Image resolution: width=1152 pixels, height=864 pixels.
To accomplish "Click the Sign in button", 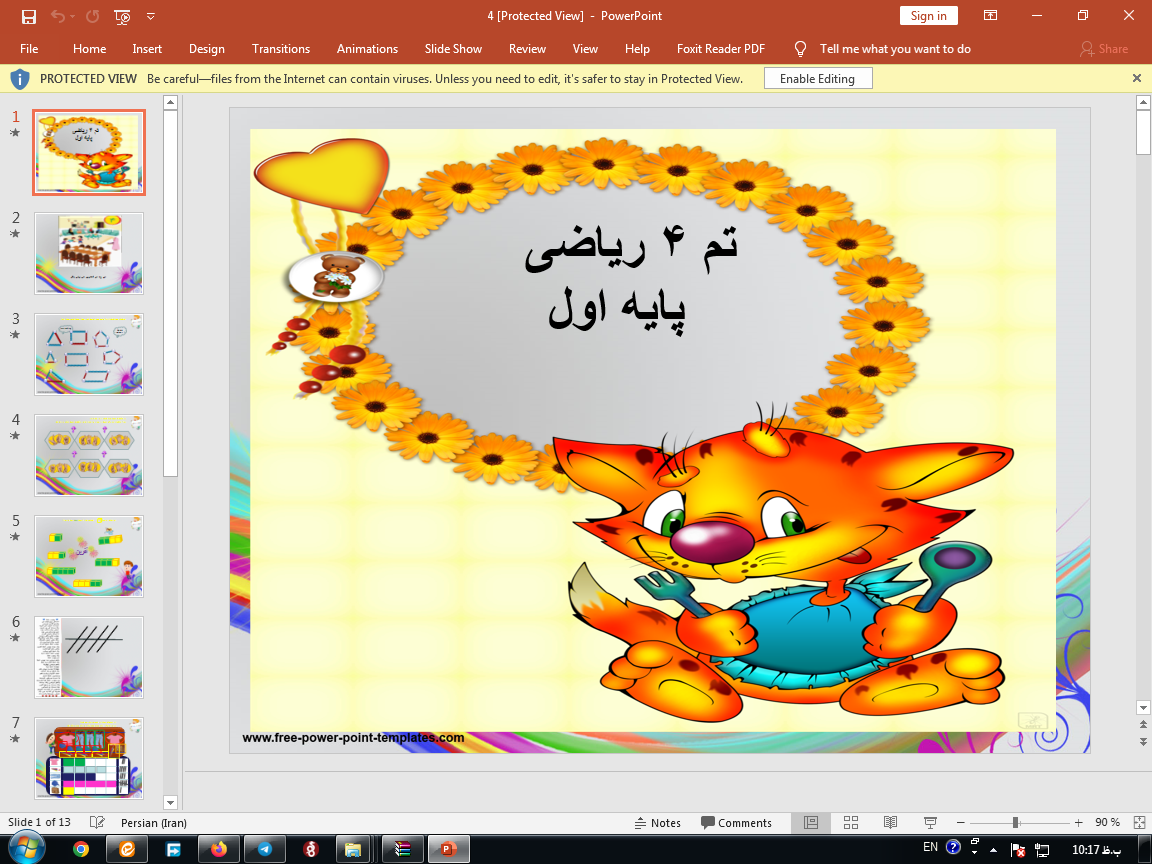I will (x=928, y=16).
